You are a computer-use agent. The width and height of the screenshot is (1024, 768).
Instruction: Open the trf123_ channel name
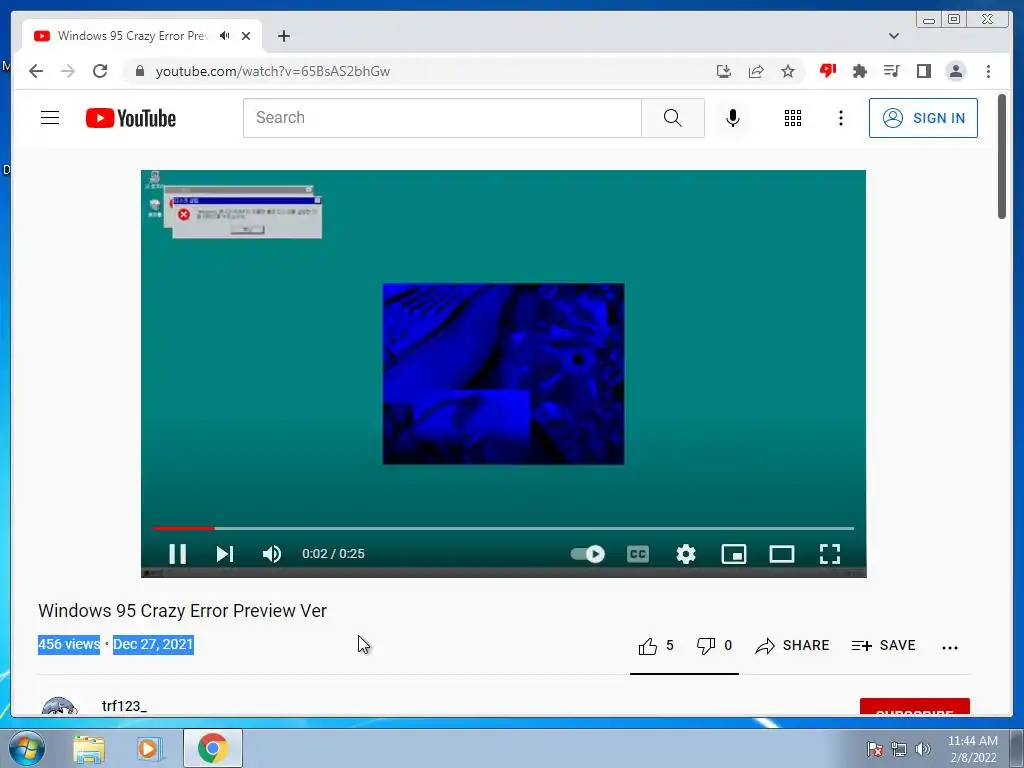124,706
